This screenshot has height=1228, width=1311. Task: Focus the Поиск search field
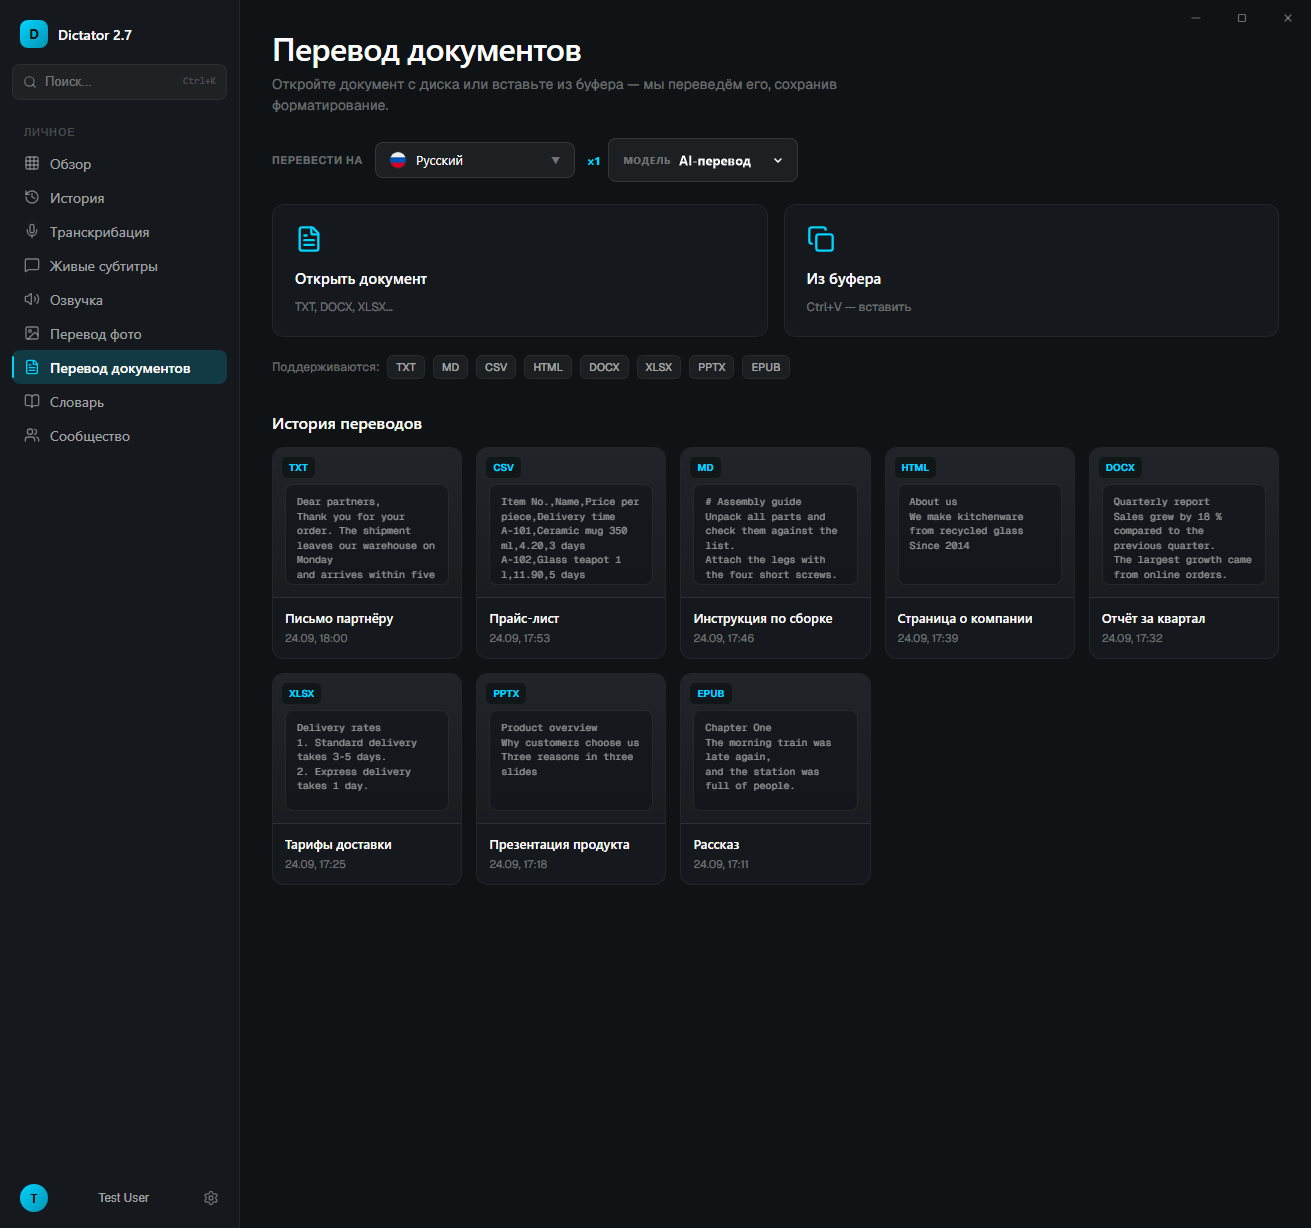pyautogui.click(x=119, y=82)
